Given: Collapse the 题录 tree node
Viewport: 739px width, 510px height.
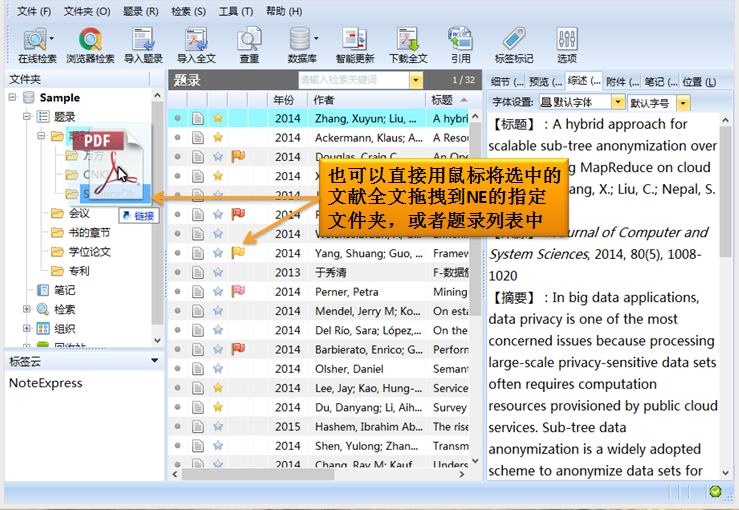Looking at the screenshot, I should 27,116.
